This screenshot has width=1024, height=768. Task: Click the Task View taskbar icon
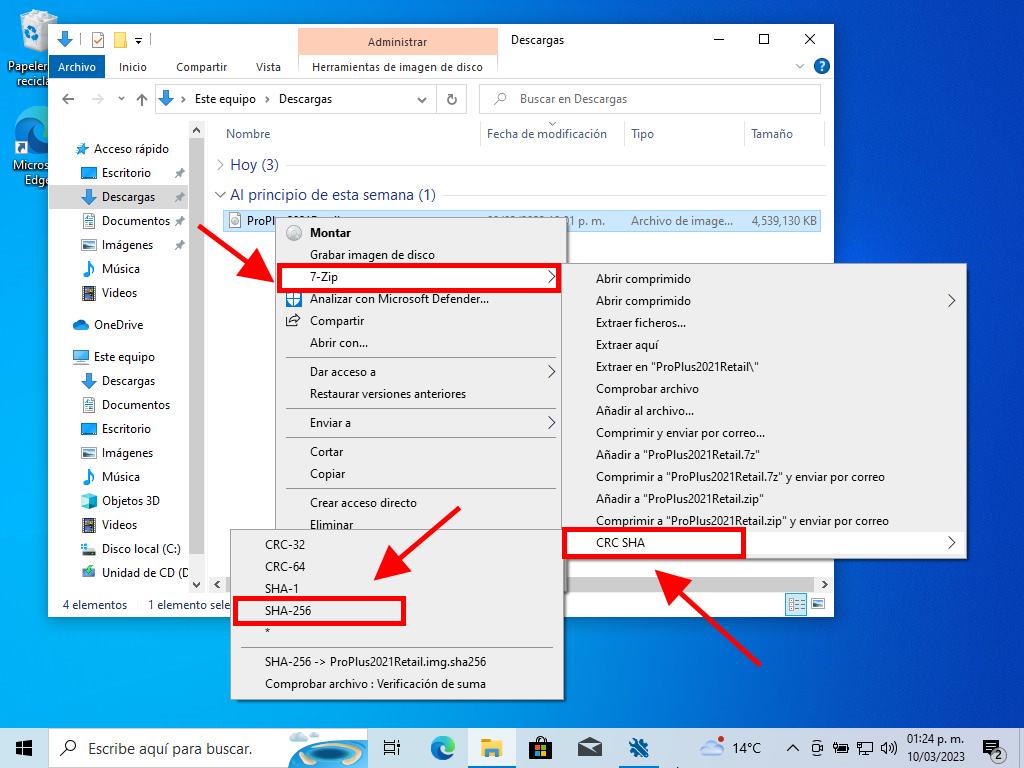coord(392,747)
